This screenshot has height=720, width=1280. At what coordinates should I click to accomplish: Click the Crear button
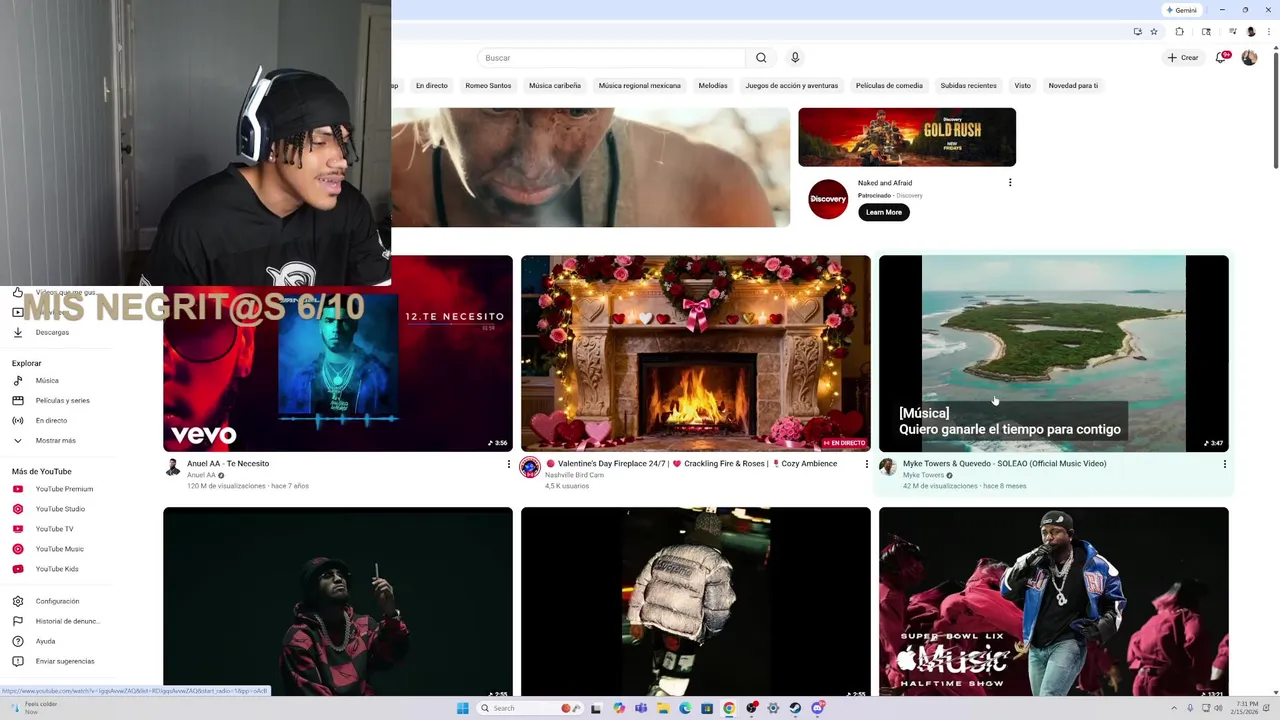pyautogui.click(x=1183, y=58)
